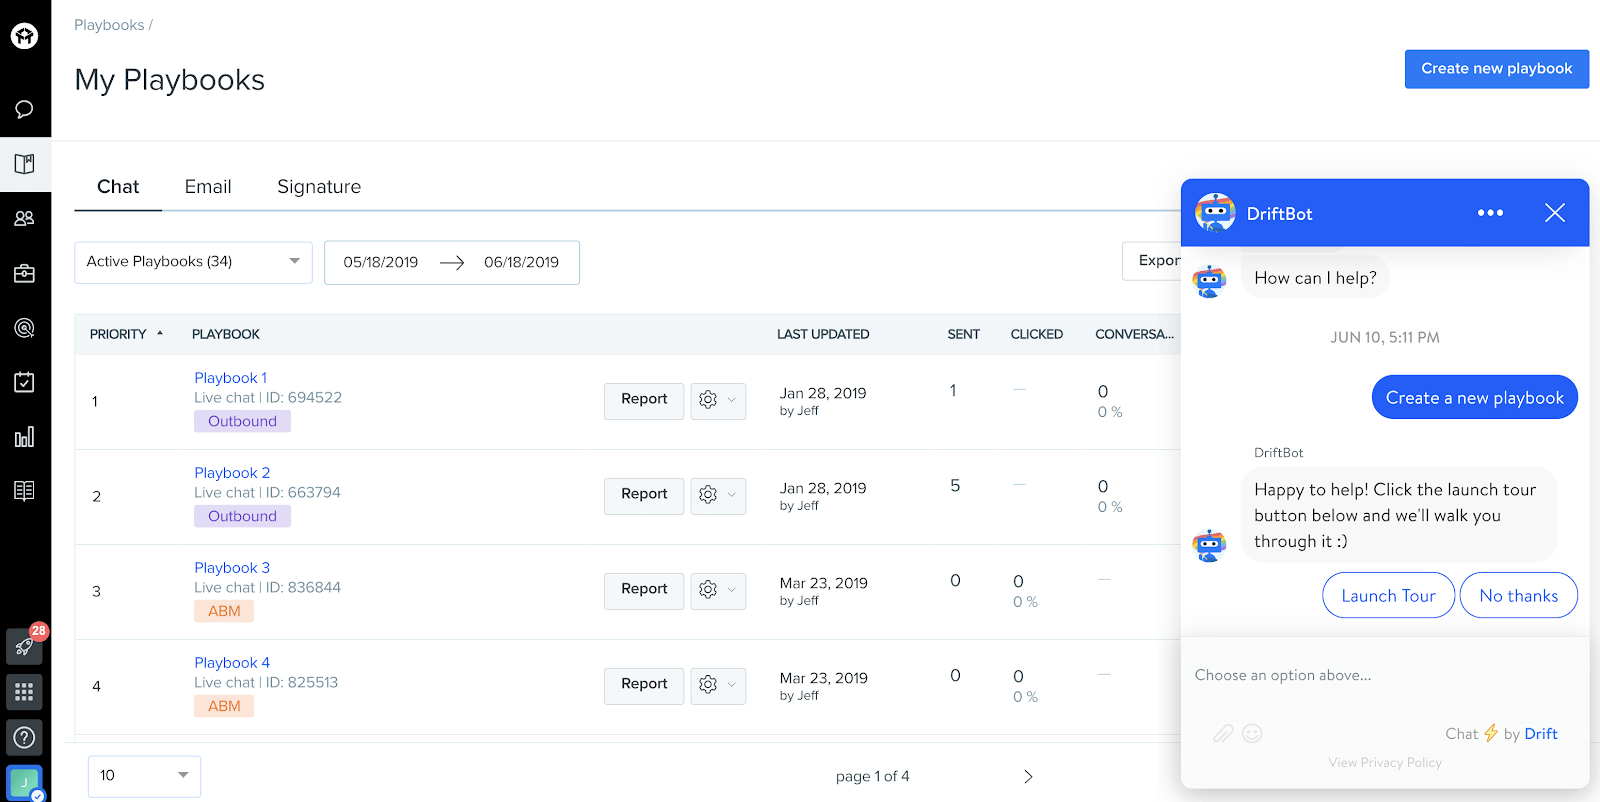This screenshot has height=802, width=1600.
Task: Sort by Priority column header
Action: point(126,334)
